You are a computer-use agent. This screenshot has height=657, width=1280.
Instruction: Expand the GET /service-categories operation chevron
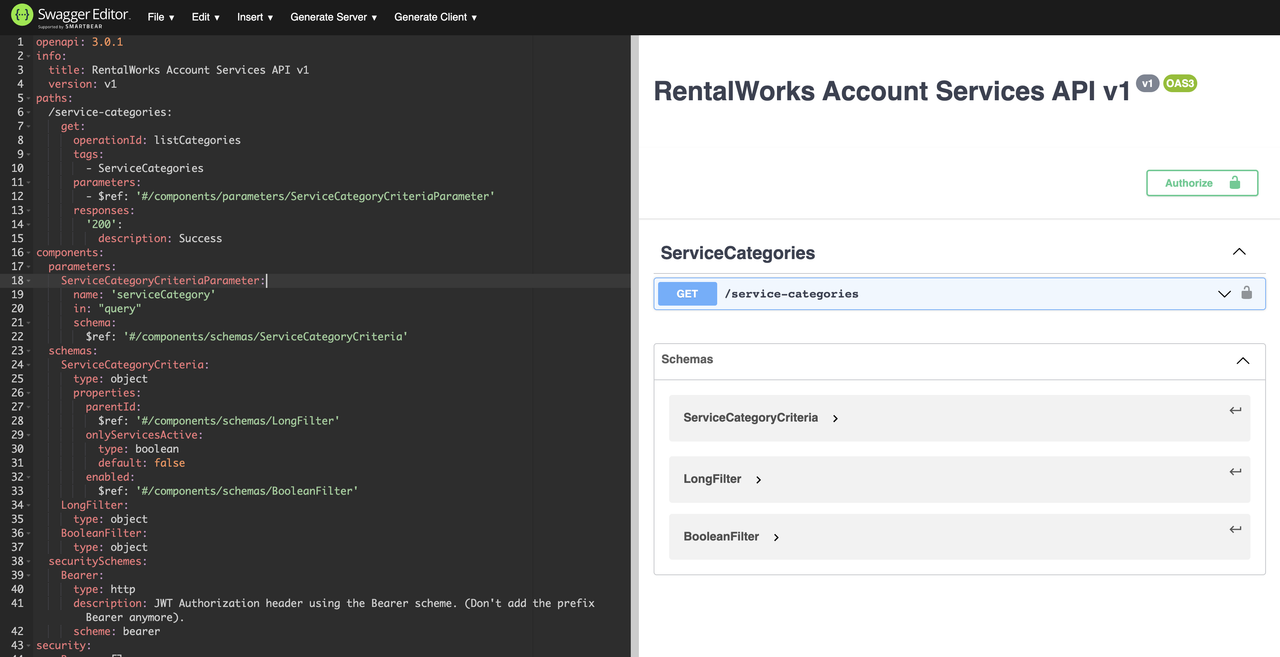point(1224,294)
